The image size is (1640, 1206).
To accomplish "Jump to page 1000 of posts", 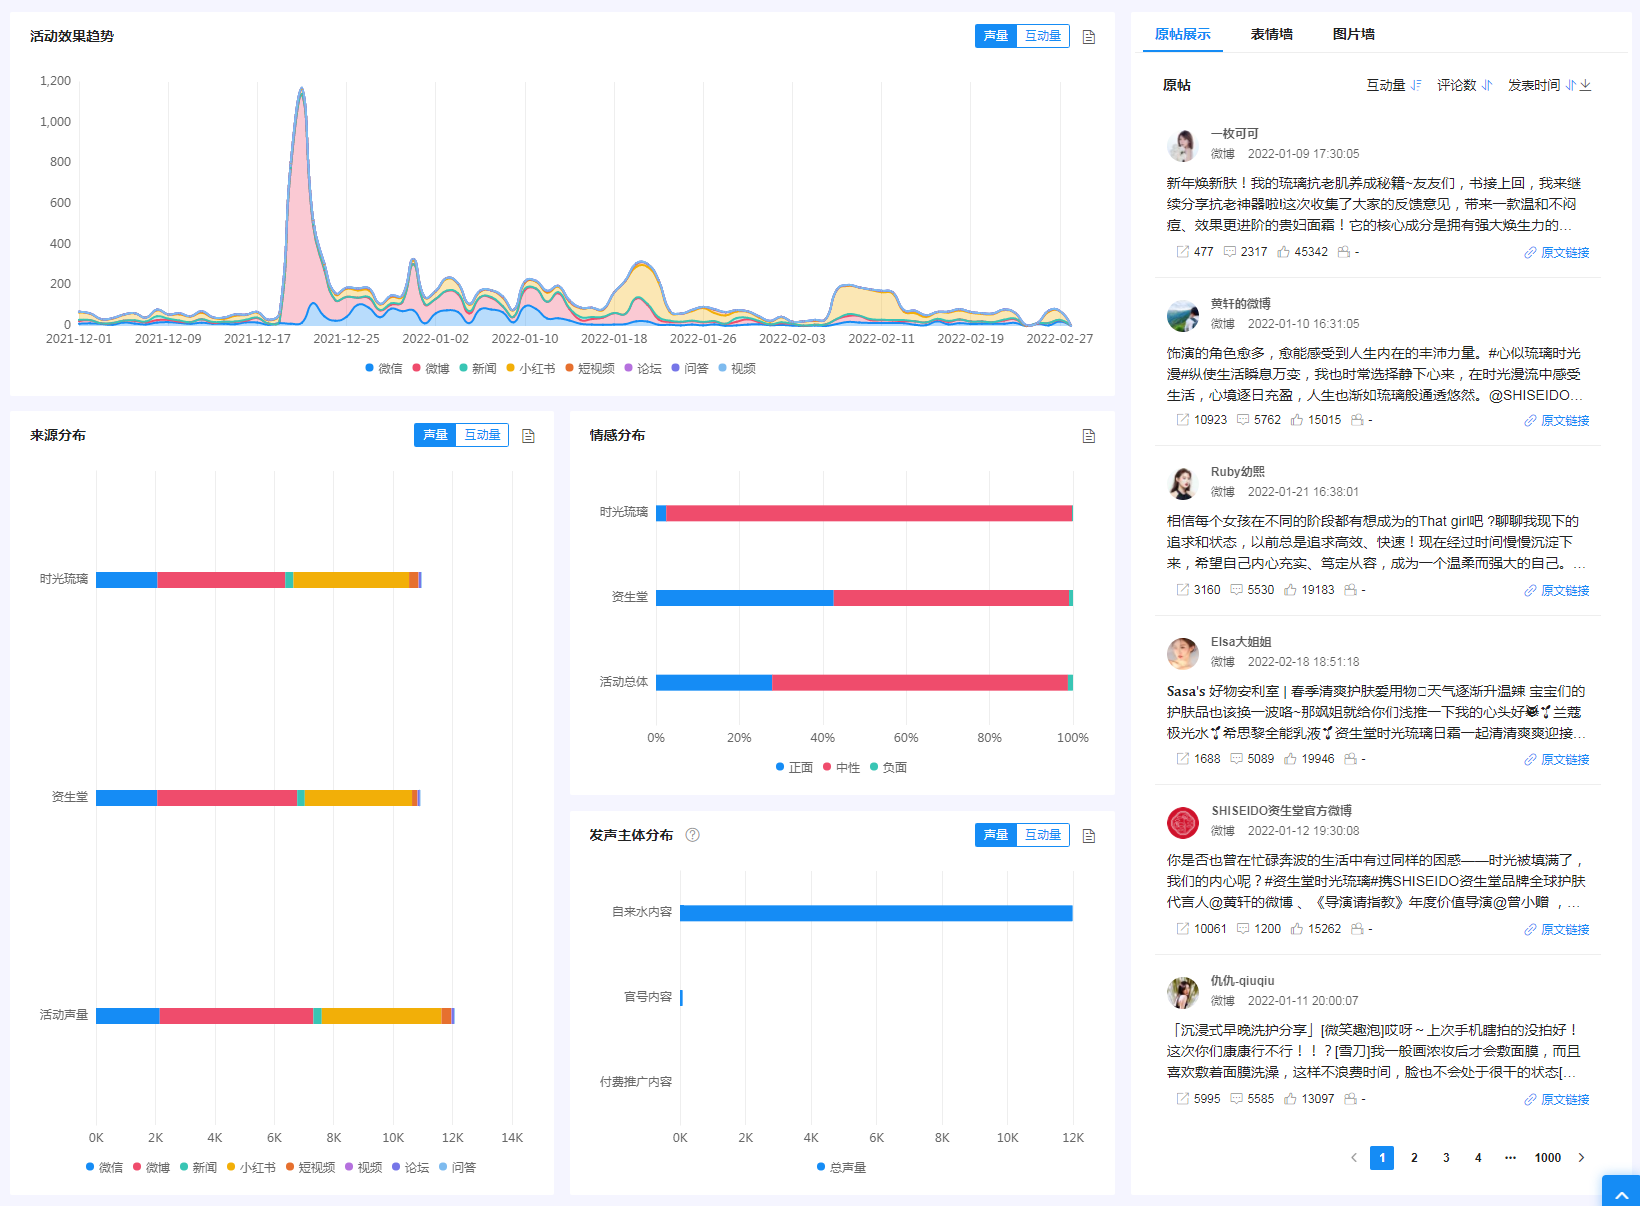I will pos(1548,1158).
